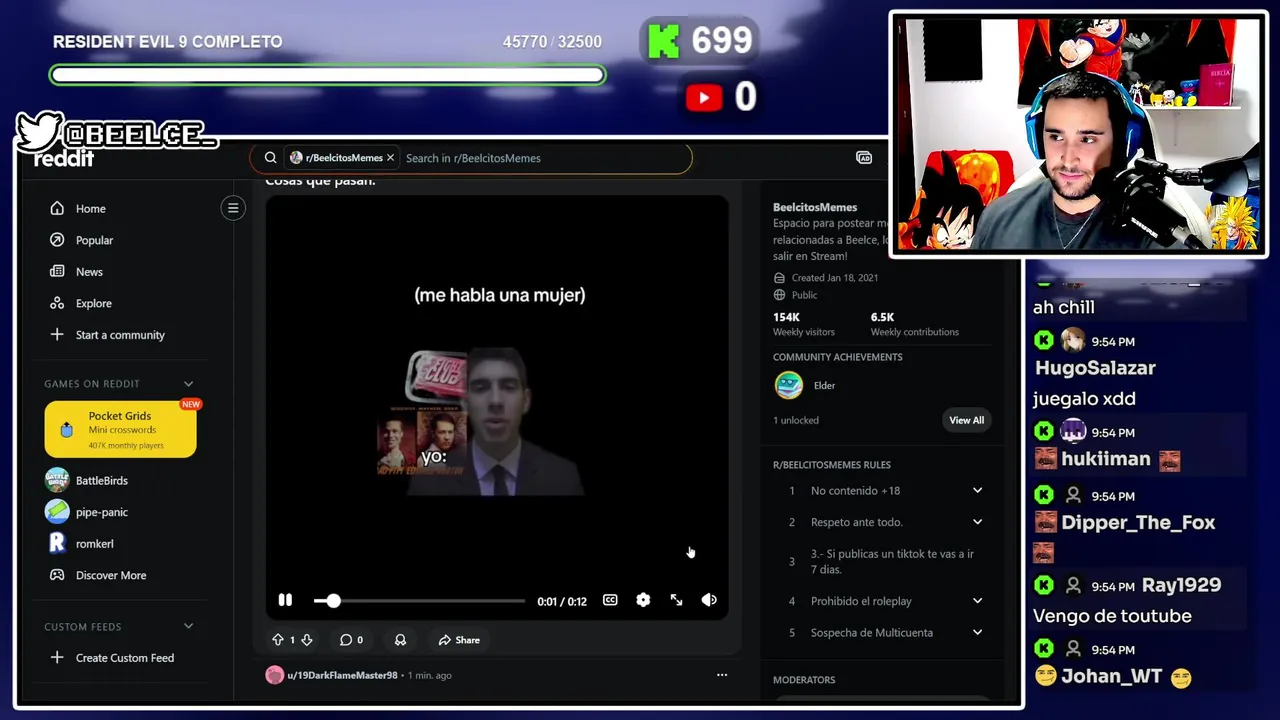The image size is (1280, 720).
Task: Click the Elder achievement badge
Action: pos(789,385)
